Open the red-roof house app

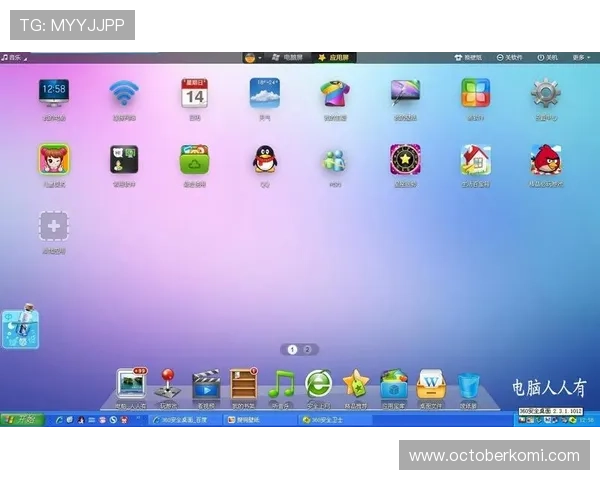point(475,159)
